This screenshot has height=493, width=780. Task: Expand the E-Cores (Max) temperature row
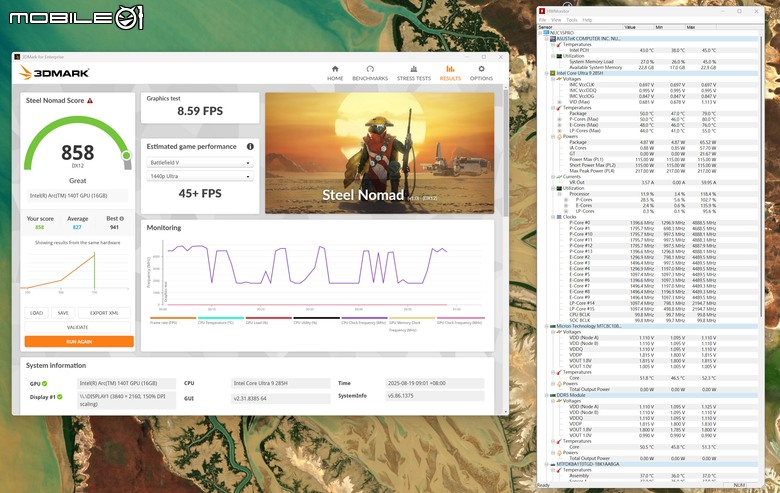559,125
